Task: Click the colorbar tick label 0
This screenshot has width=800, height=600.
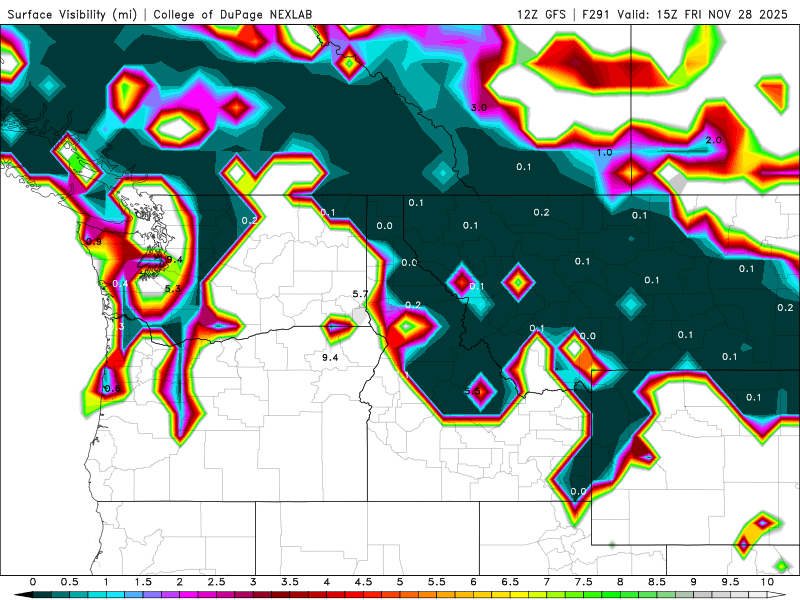Action: pyautogui.click(x=33, y=582)
